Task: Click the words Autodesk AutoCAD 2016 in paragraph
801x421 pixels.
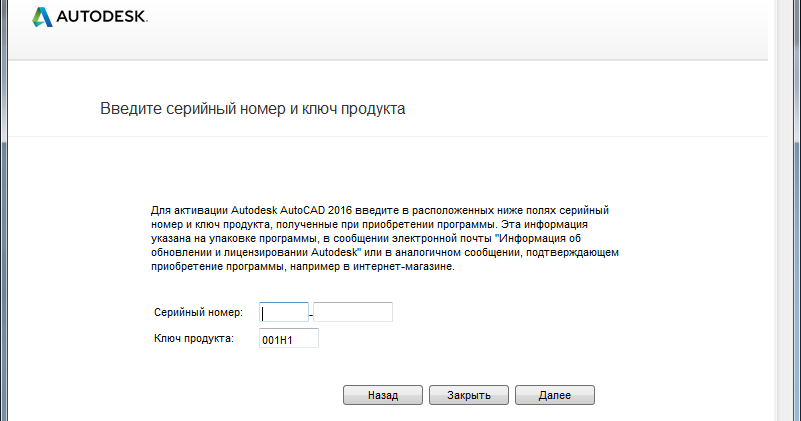Action: coord(291,210)
